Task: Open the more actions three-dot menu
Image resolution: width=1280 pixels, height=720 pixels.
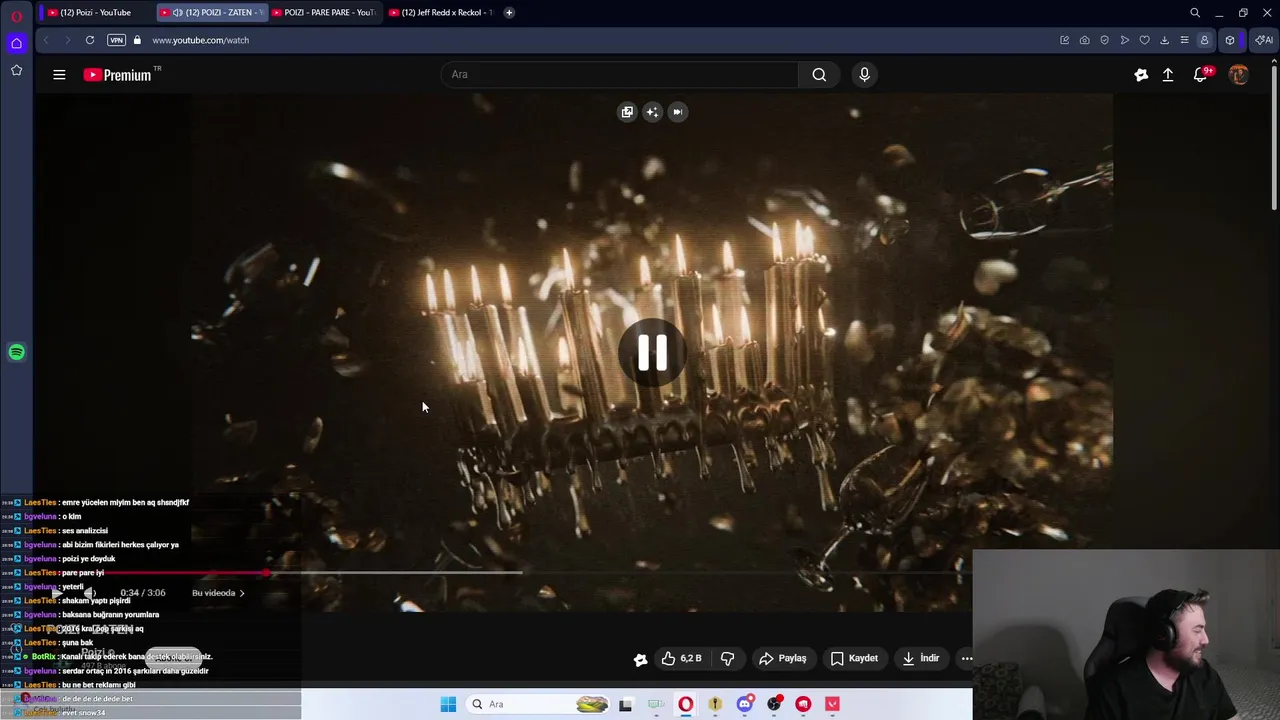Action: tap(966, 658)
